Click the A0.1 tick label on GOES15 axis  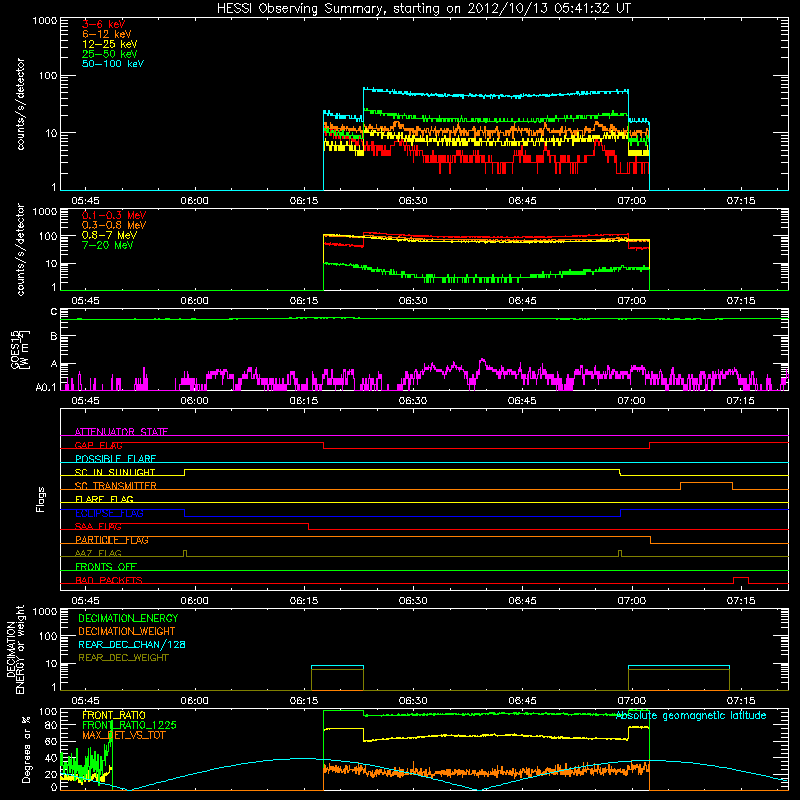46,388
